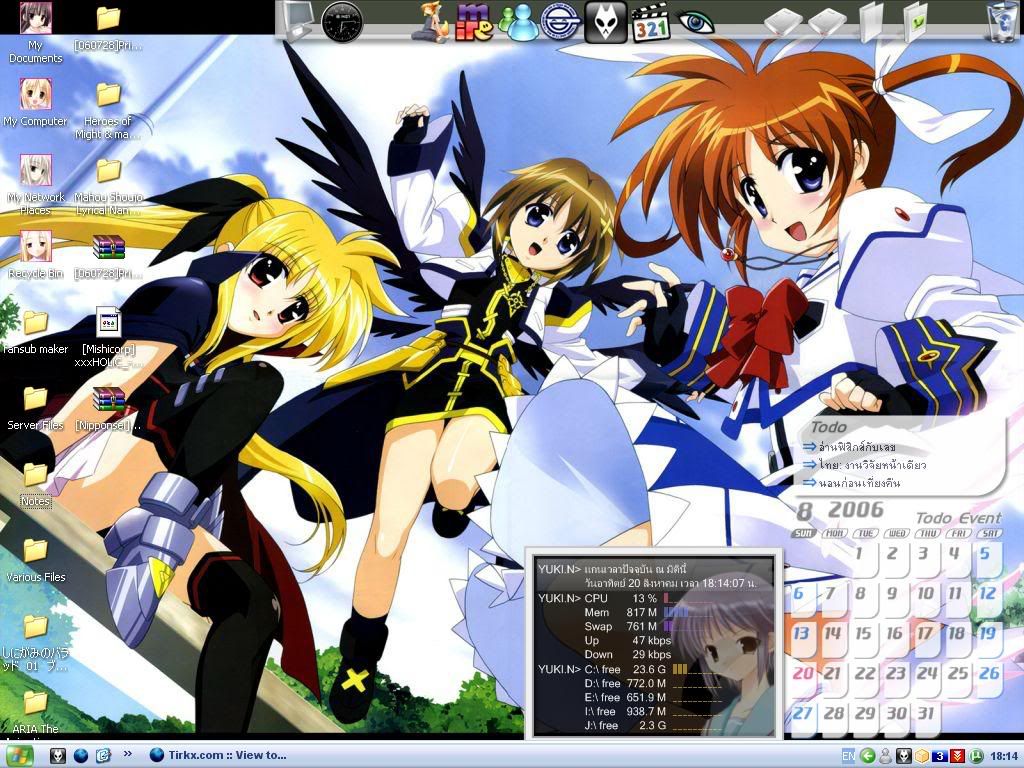Click the orange-haired anime character dock icon
The height and width of the screenshot is (768, 1024).
click(x=432, y=22)
